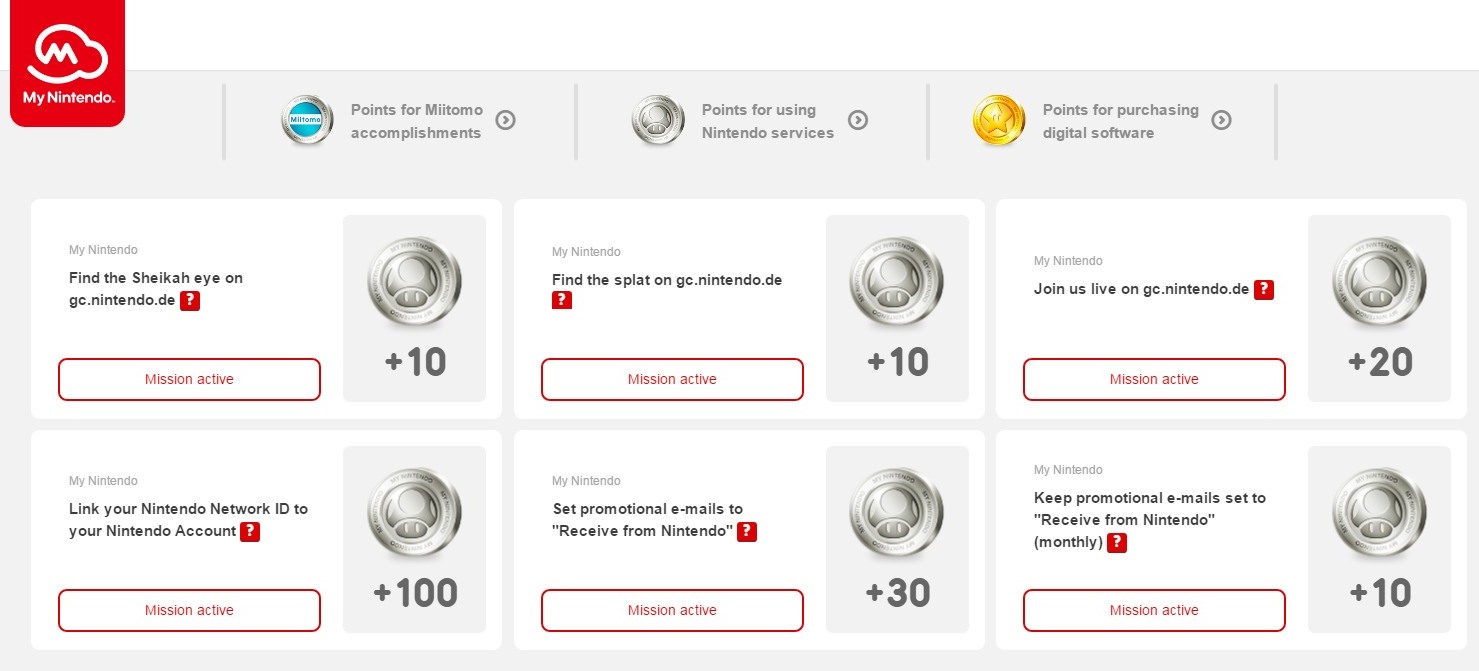This screenshot has width=1479, height=671.
Task: Click Mission active for Link Nintendo Network ID
Action: [x=189, y=610]
